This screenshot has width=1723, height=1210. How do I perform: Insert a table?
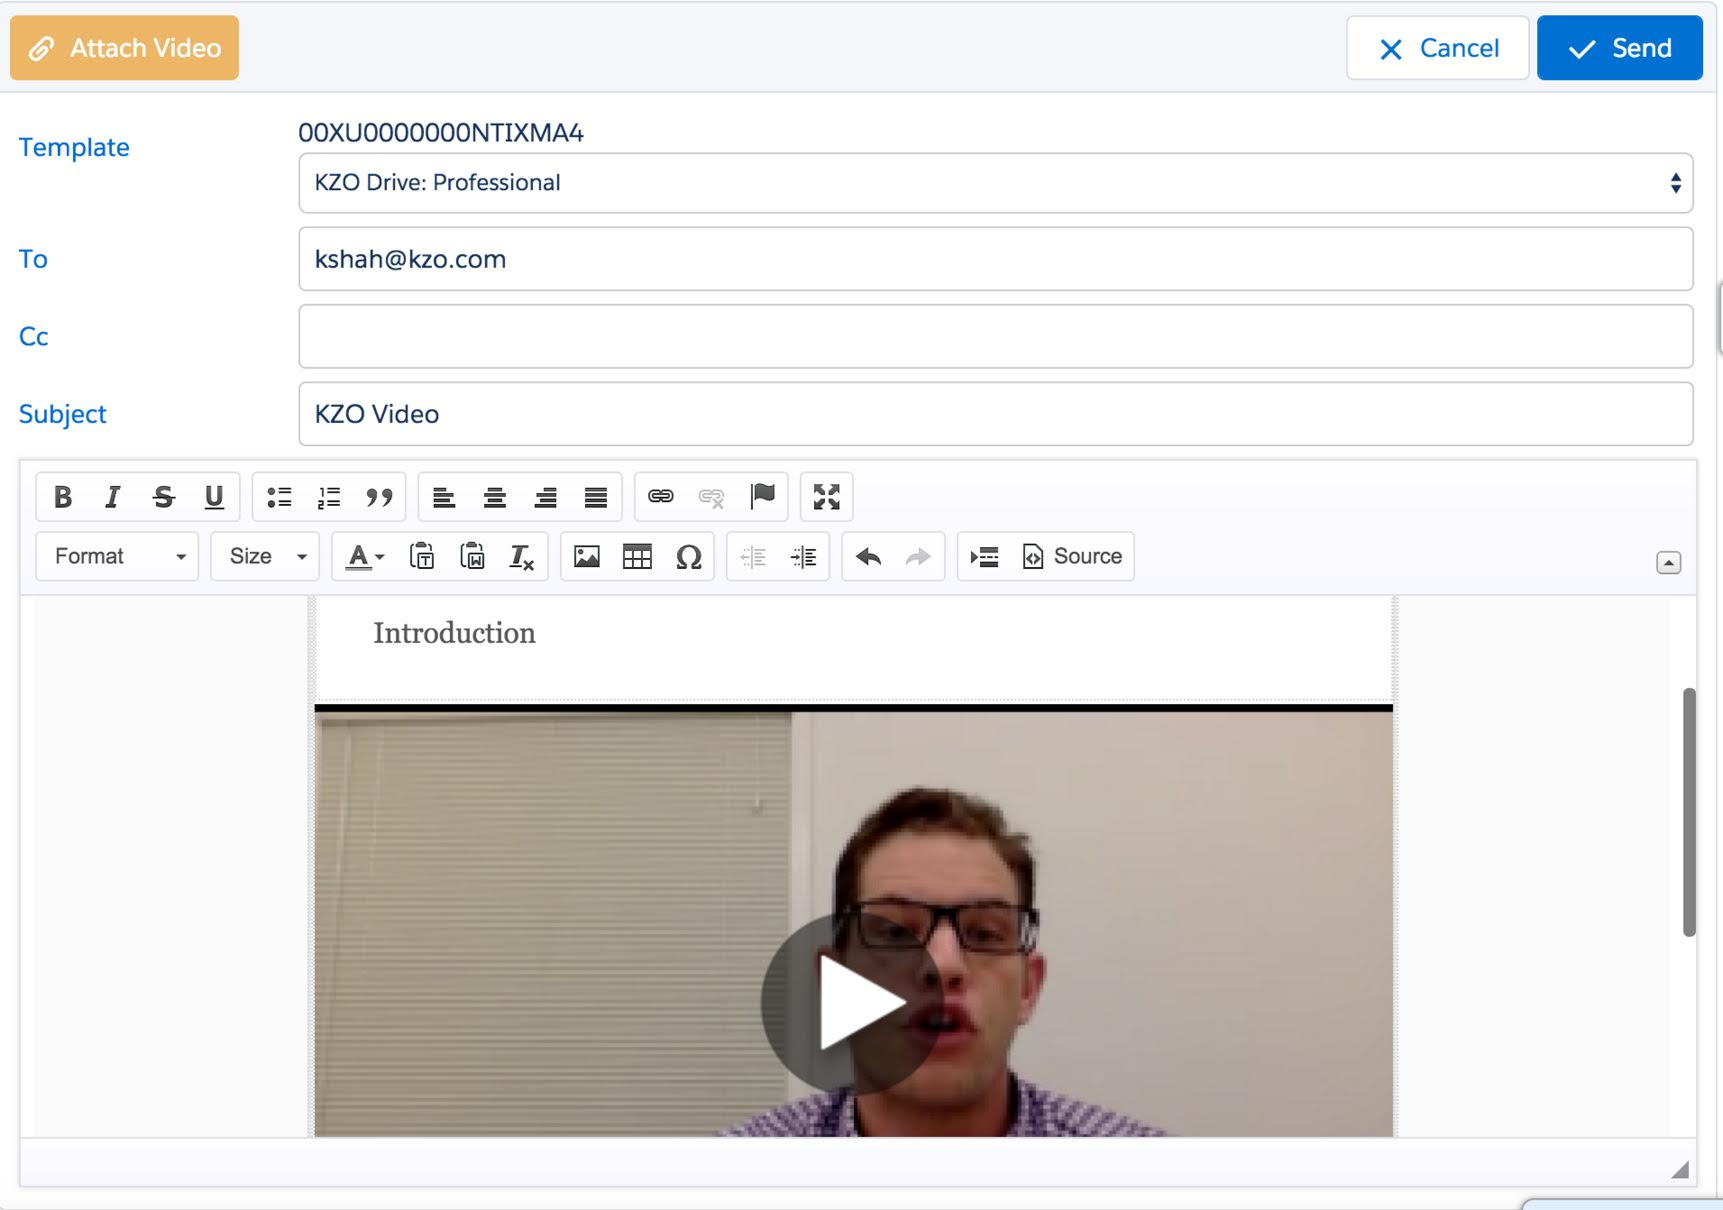638,557
